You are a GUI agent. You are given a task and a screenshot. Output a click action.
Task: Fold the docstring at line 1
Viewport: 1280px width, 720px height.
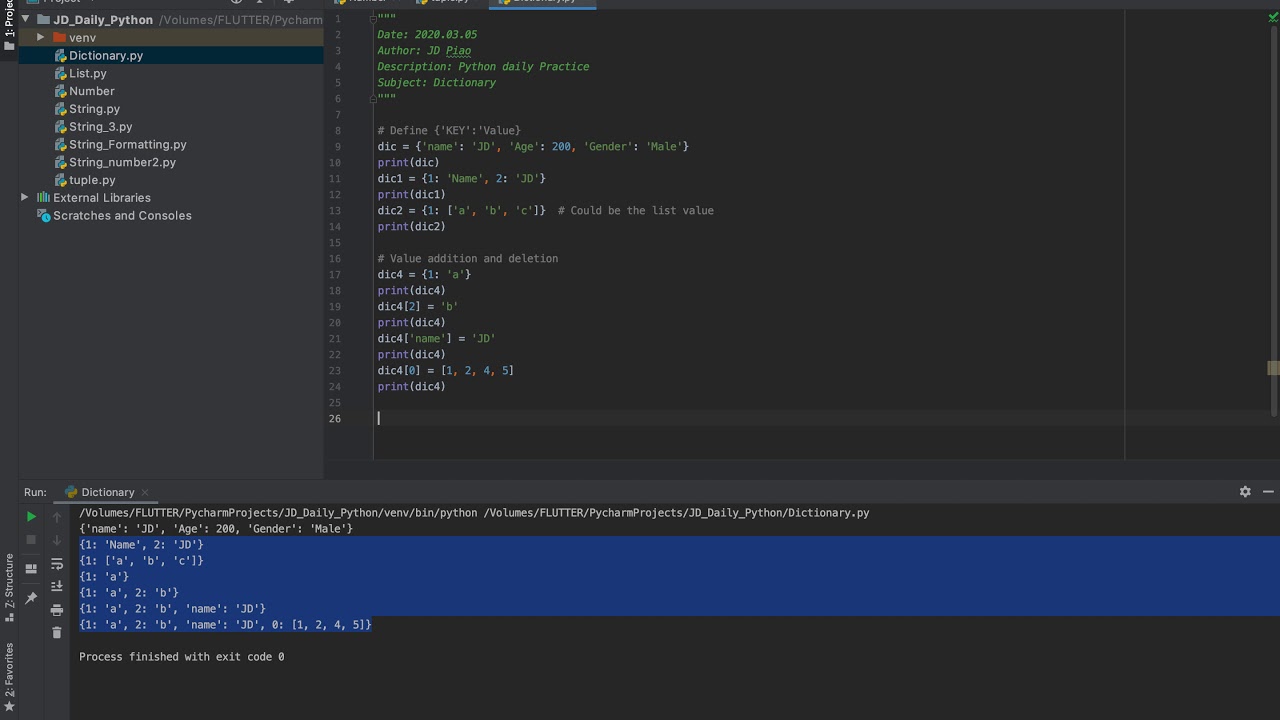373,19
